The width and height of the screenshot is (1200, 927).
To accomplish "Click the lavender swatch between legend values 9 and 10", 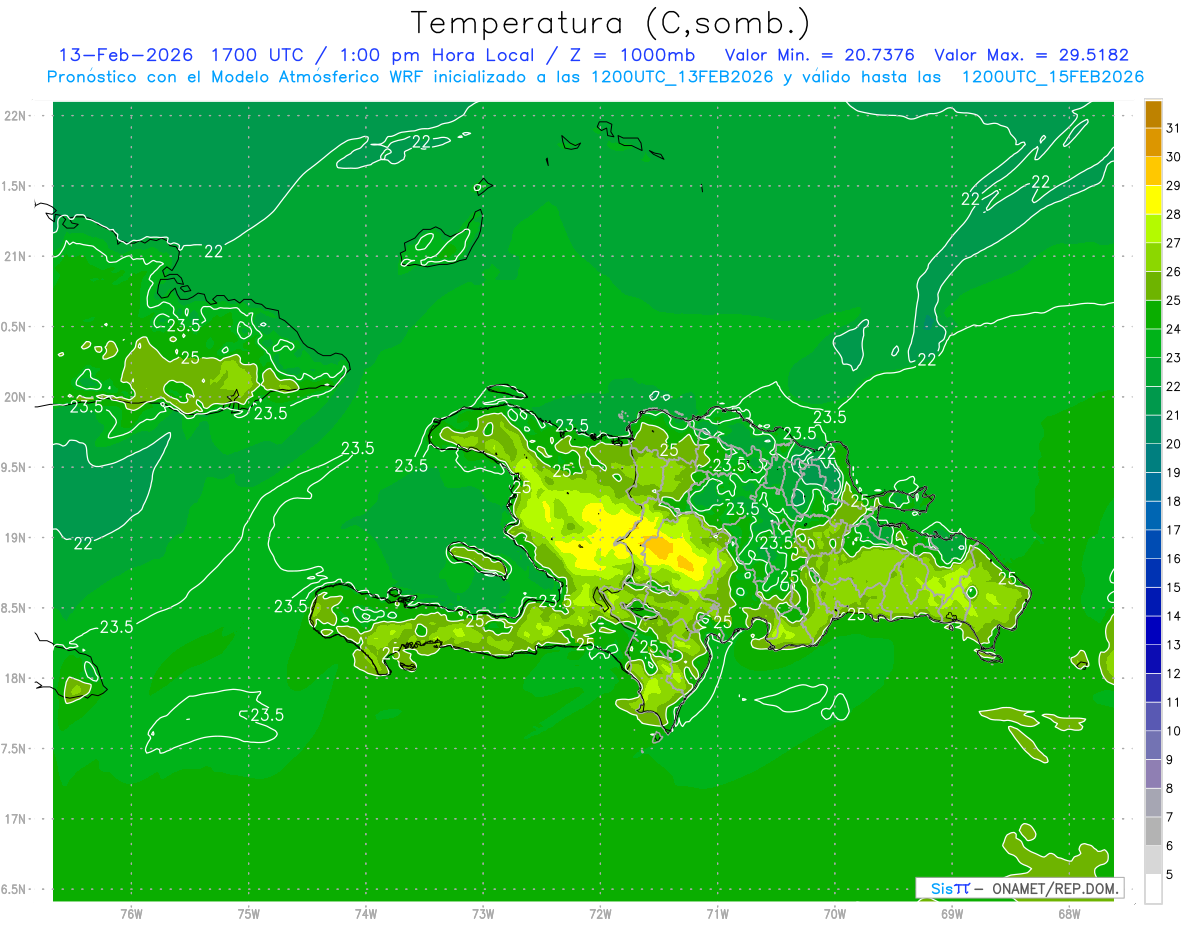I will tap(1153, 746).
